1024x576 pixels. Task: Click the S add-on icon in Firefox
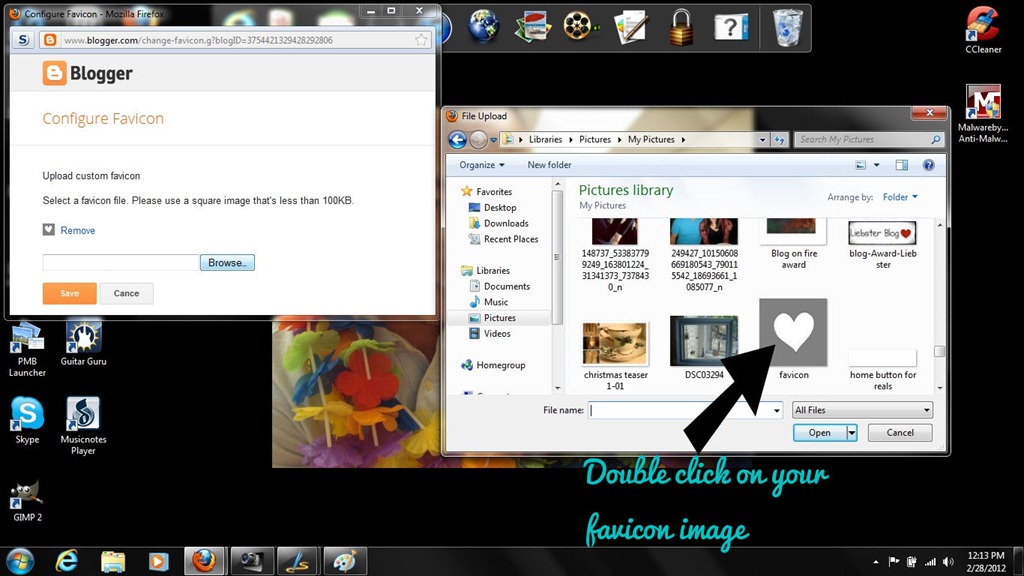(24, 40)
